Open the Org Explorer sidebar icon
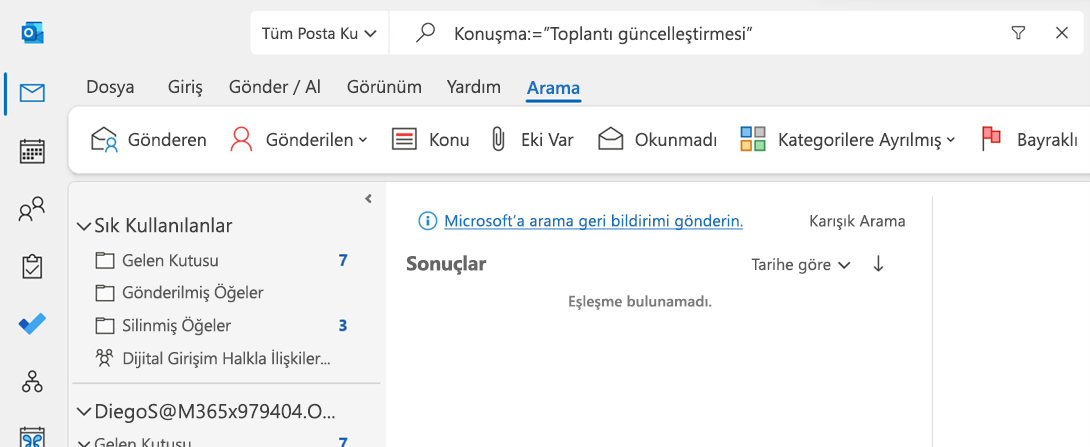 [32, 381]
